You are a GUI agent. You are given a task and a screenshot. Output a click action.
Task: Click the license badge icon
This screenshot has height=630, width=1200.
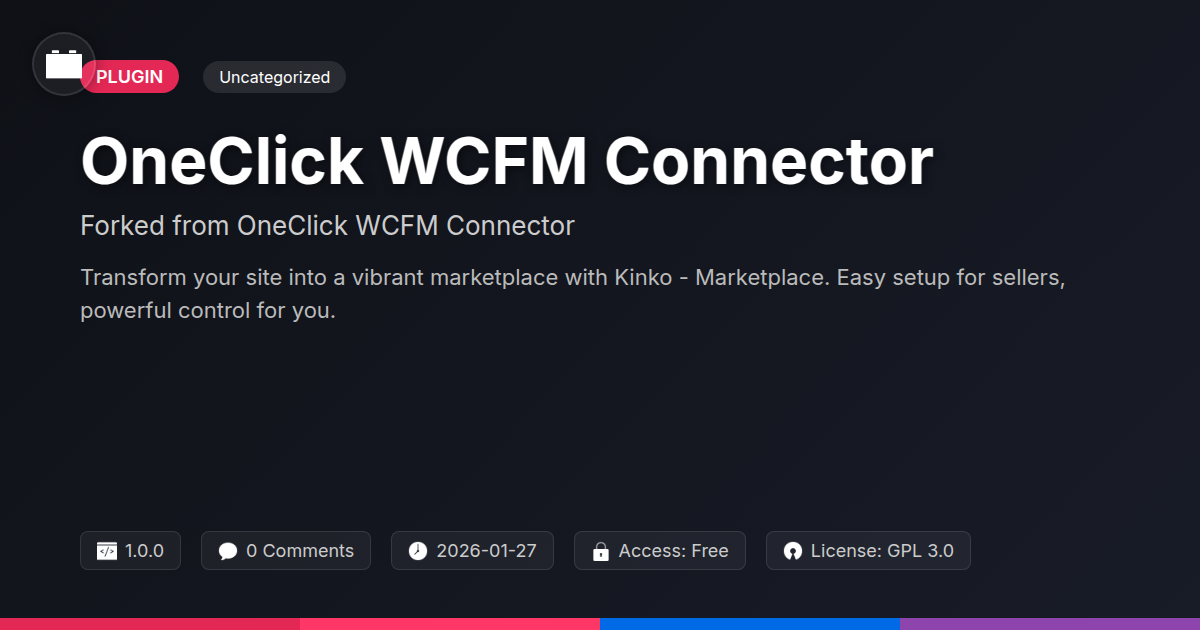click(793, 551)
